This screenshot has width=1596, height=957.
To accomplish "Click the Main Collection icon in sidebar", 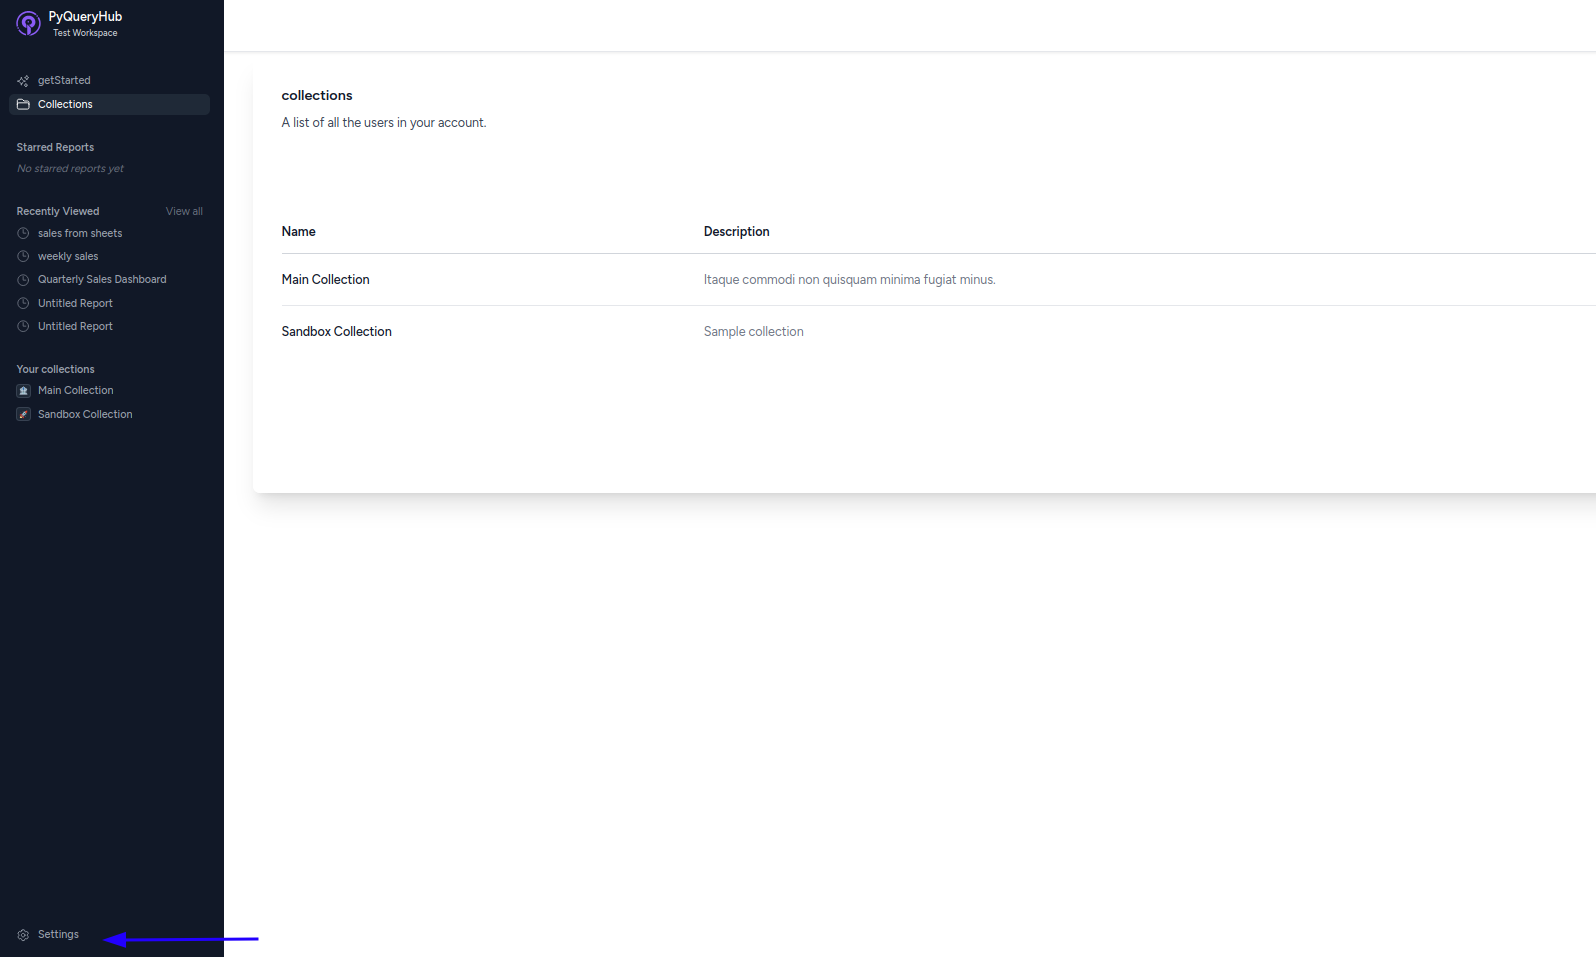I will tap(23, 391).
